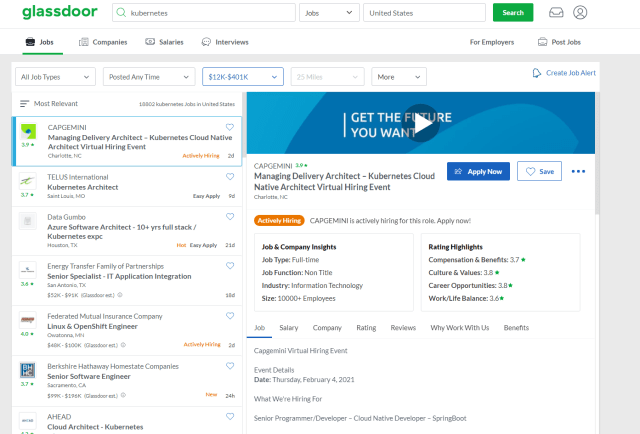Open the user profile icon
The width and height of the screenshot is (640, 434).
(x=580, y=13)
